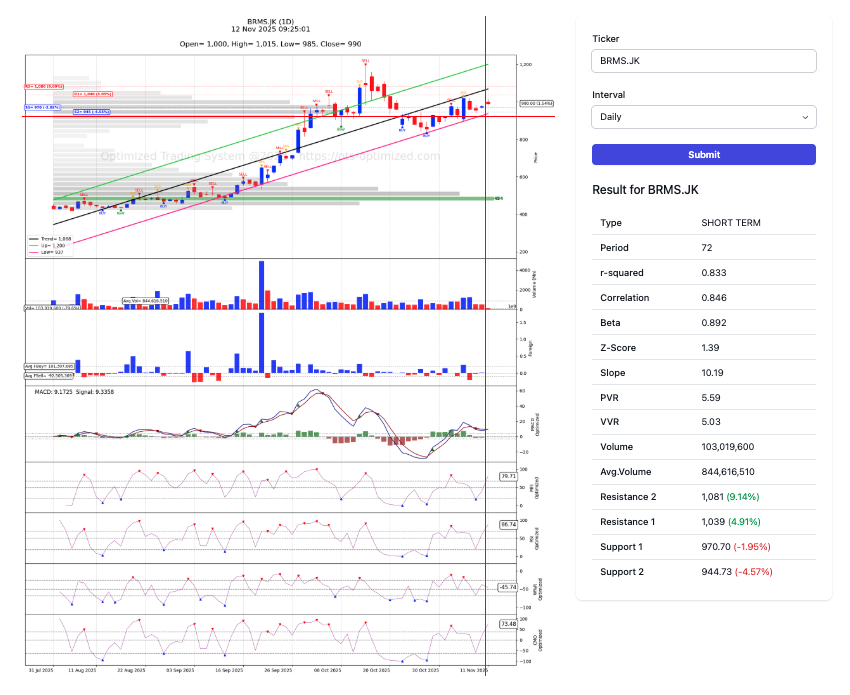Click the 79.71 indicator value box
The width and height of the screenshot is (850, 695).
pos(507,476)
